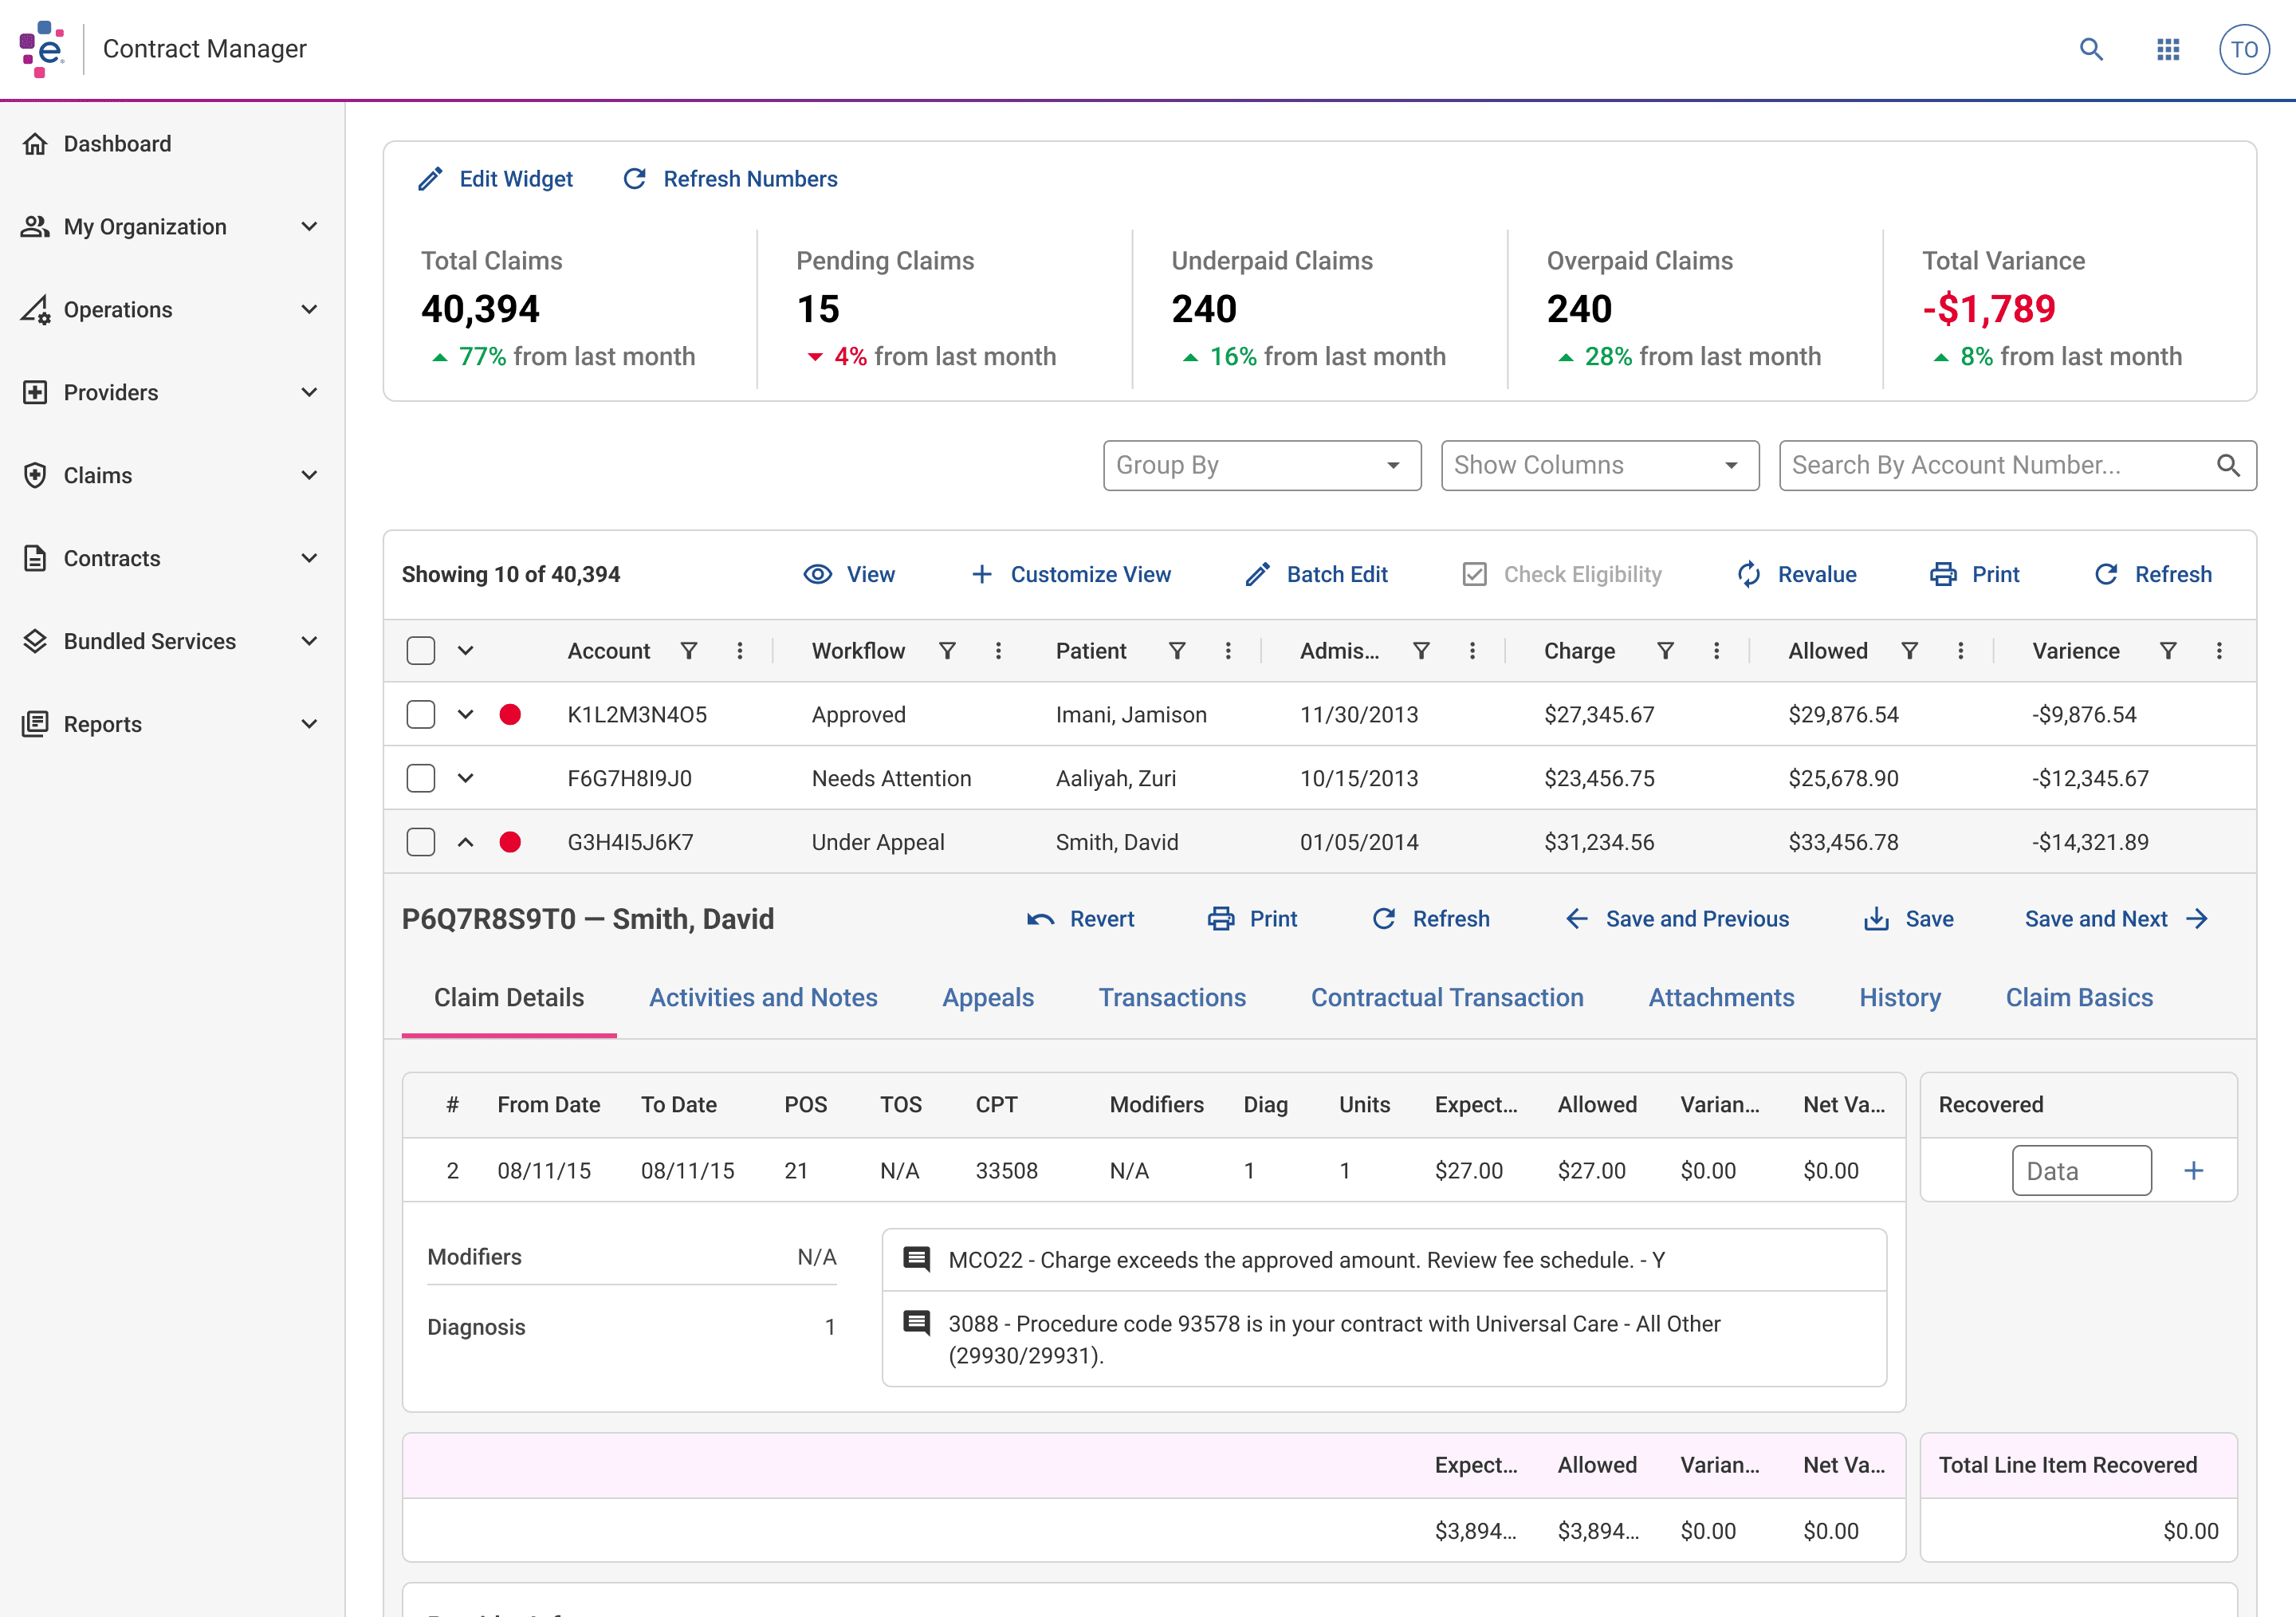The width and height of the screenshot is (2296, 1617).
Task: Open Workflow column options menu dots
Action: coord(998,651)
